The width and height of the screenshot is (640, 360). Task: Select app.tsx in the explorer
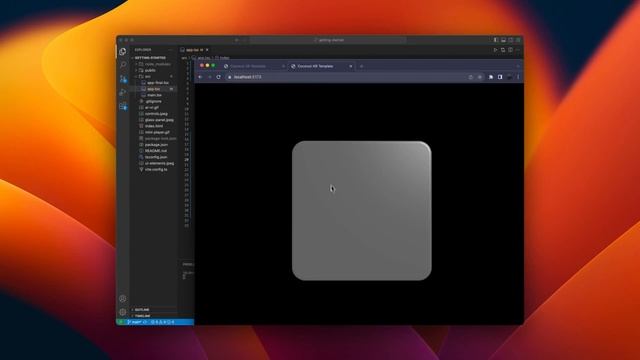(x=154, y=89)
